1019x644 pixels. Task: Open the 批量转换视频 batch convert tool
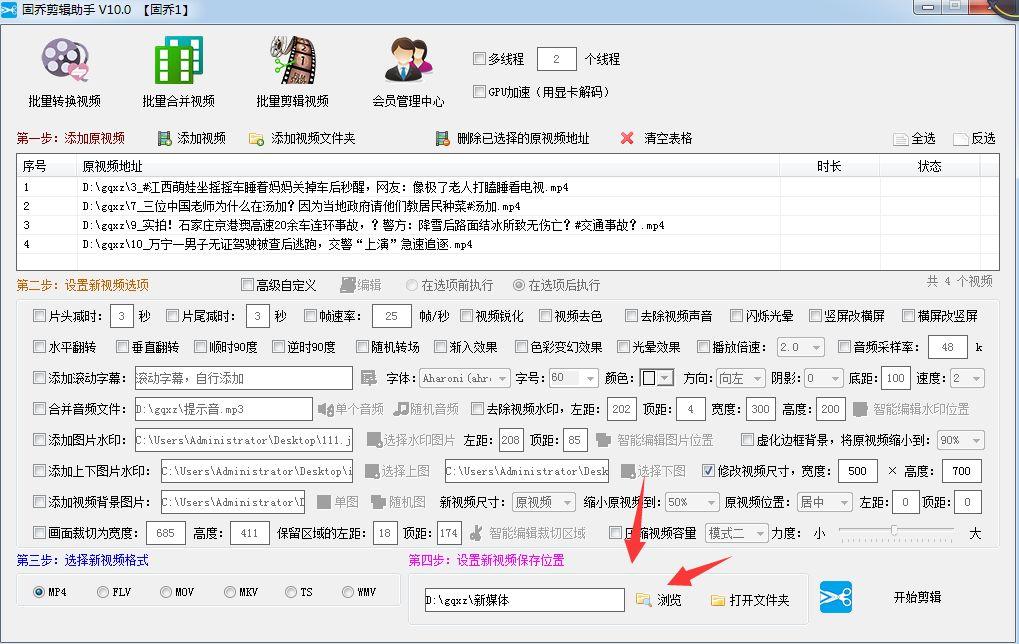[x=66, y=70]
